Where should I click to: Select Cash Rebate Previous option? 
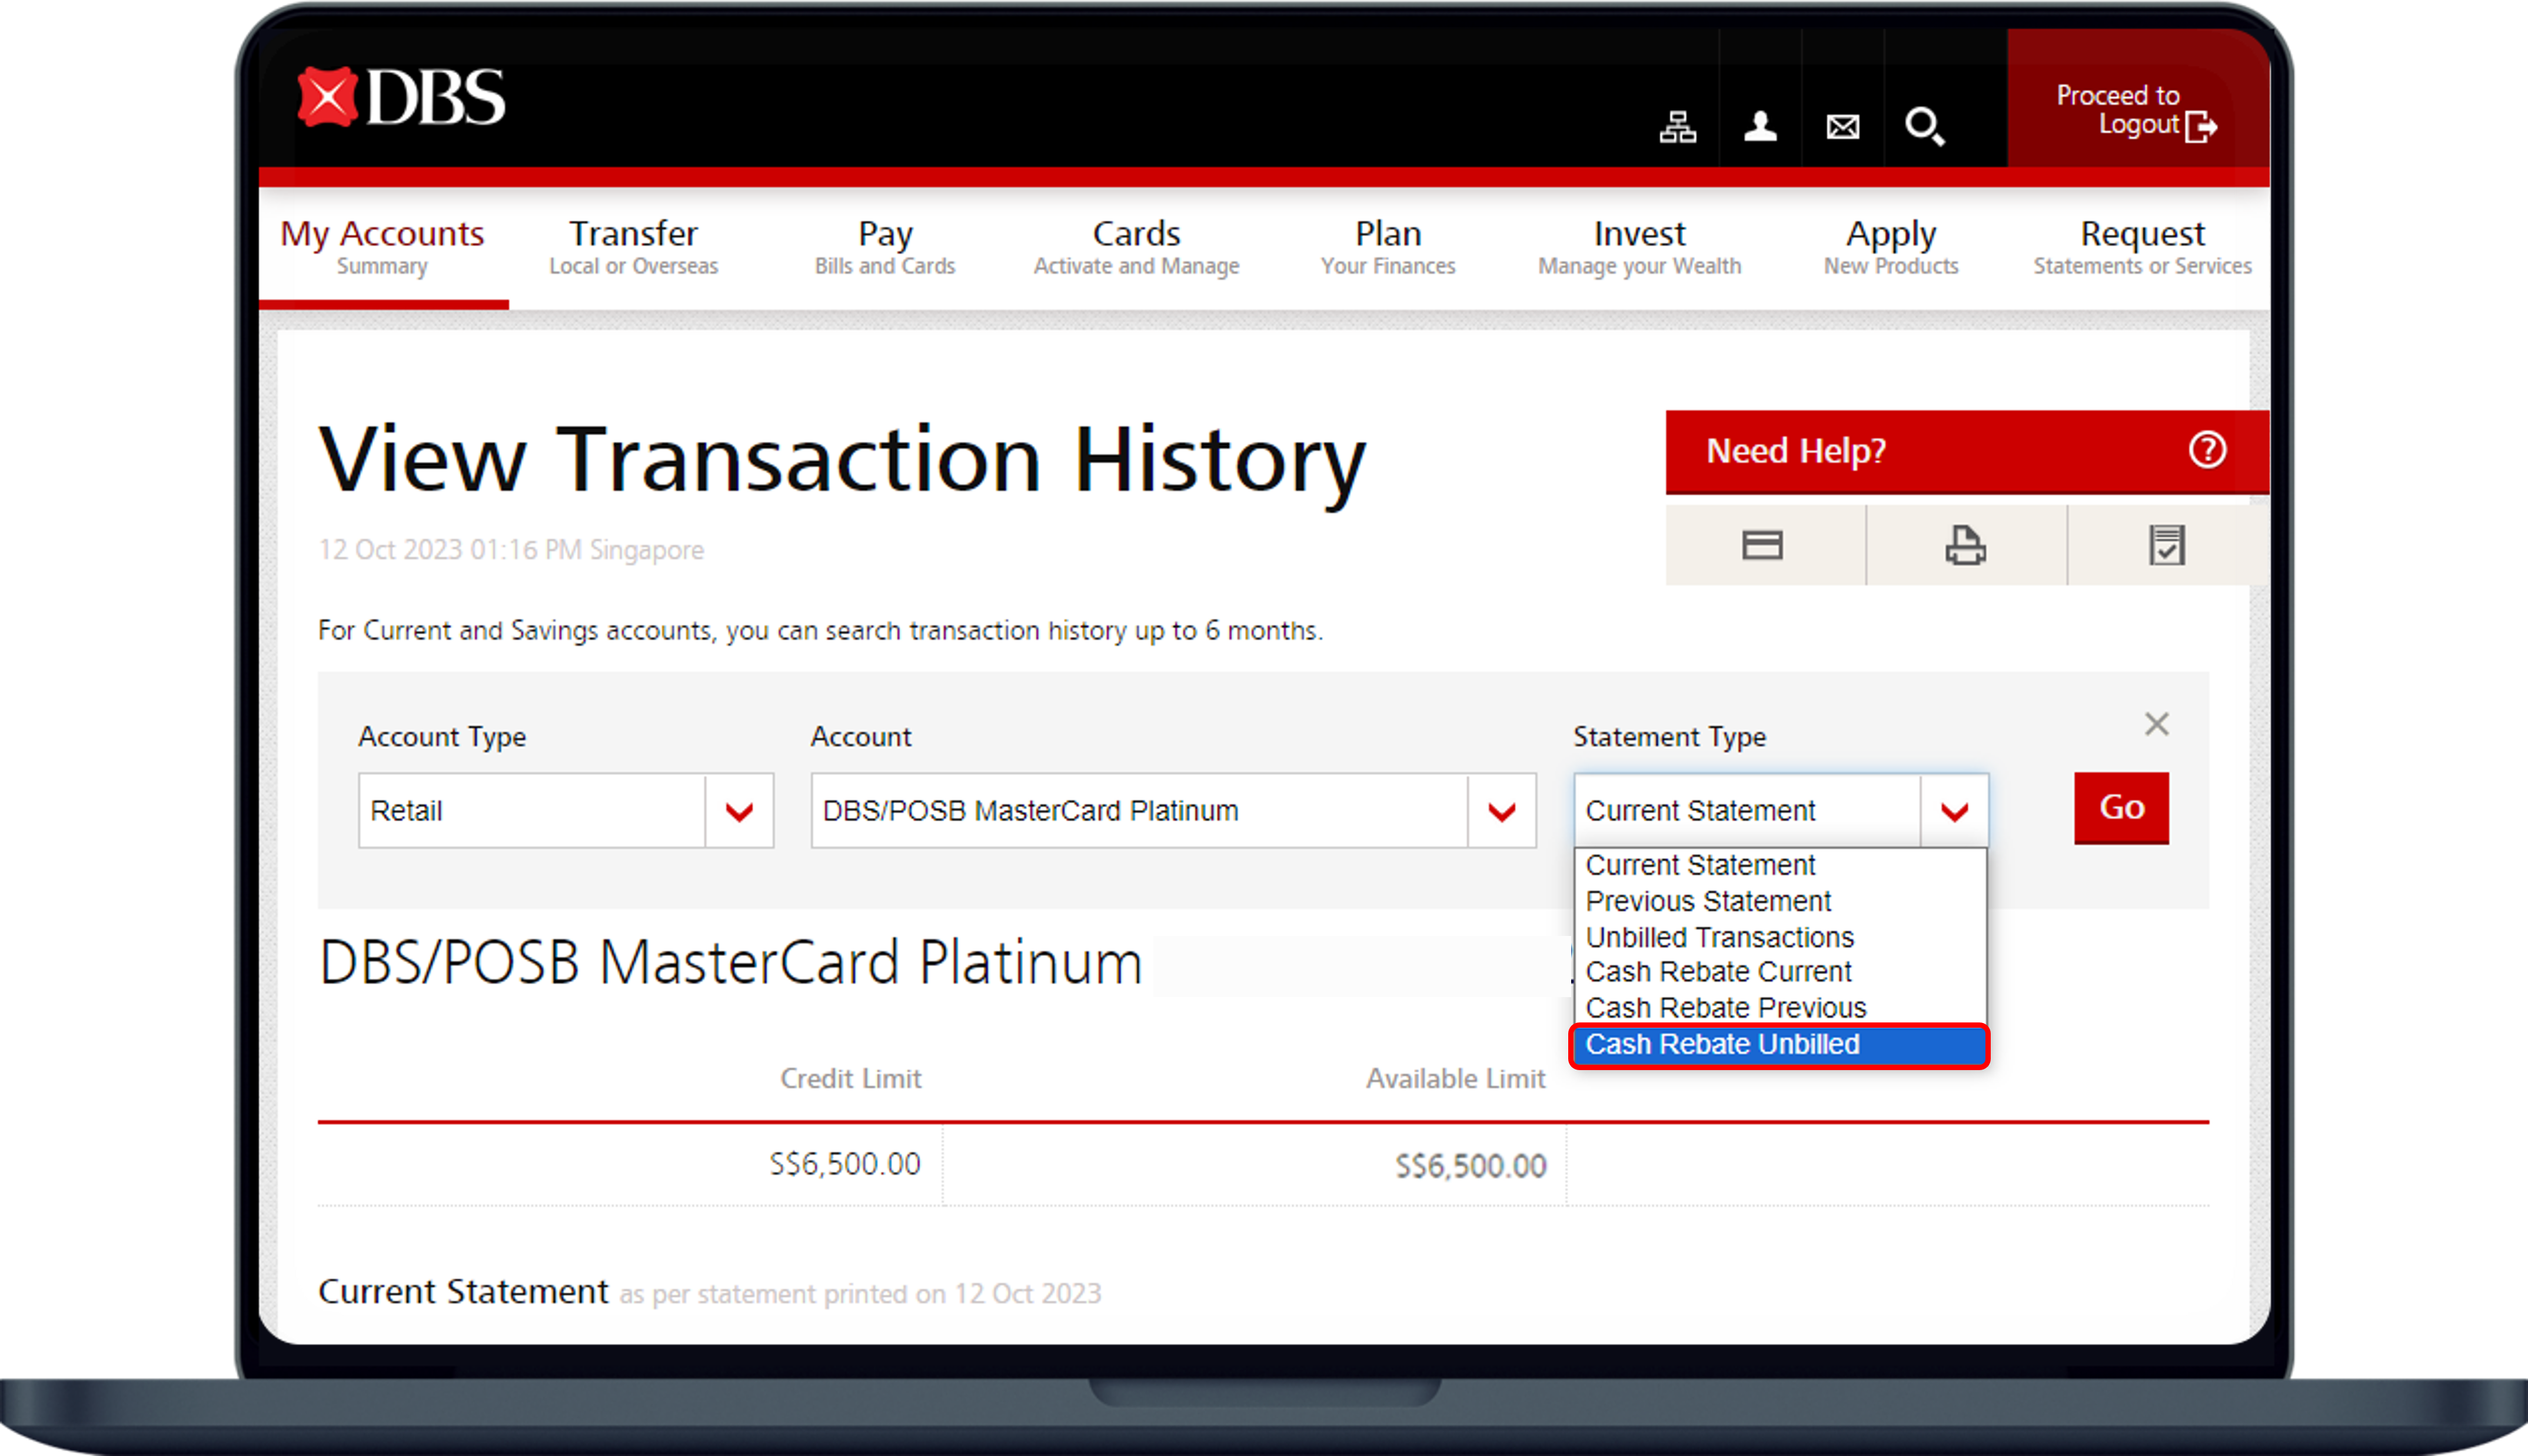coord(1780,1007)
